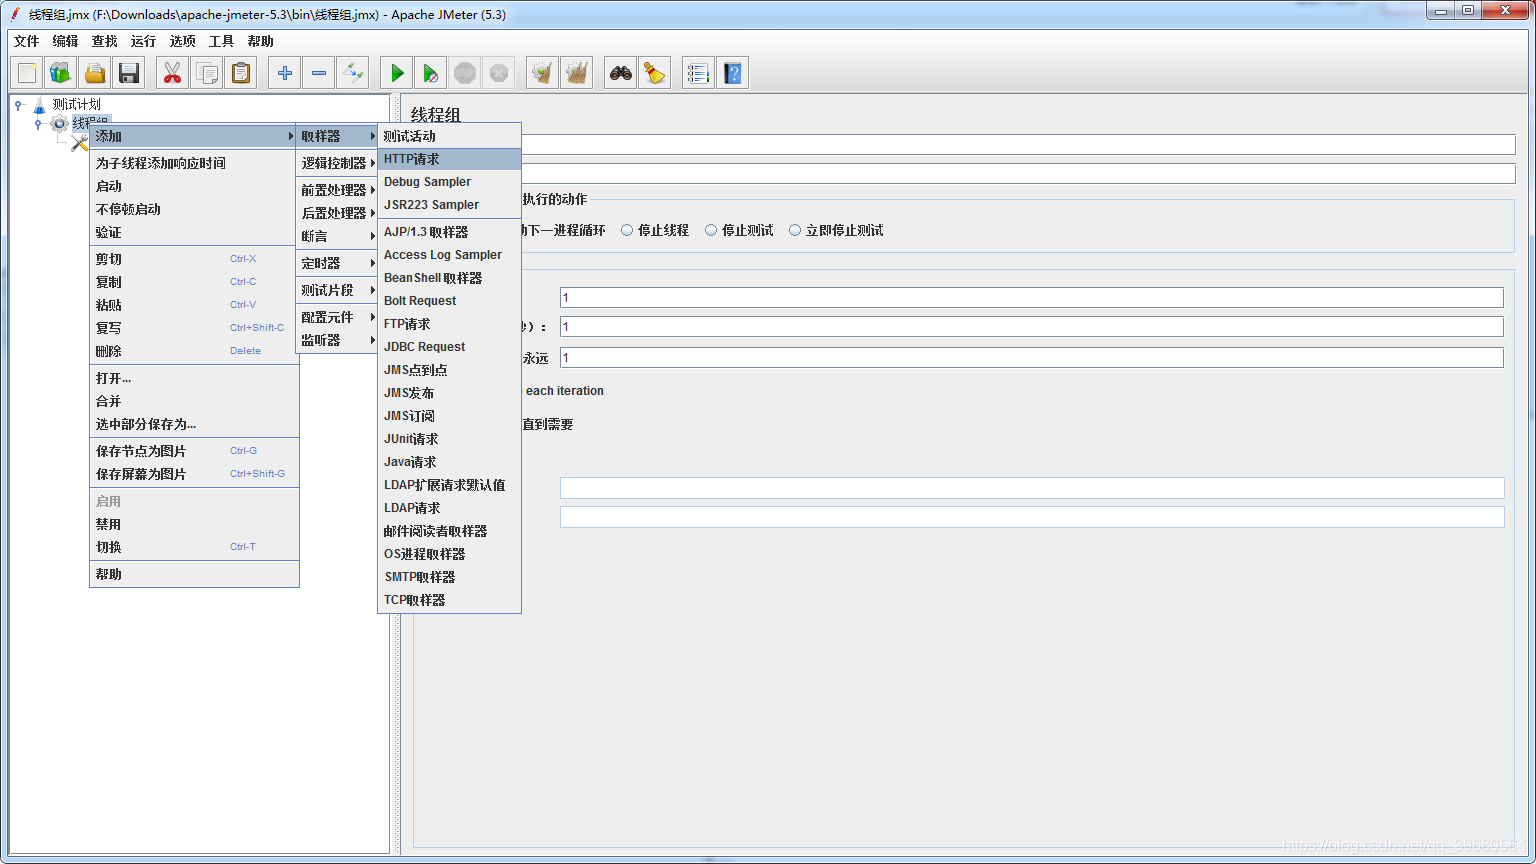1536x864 pixels.
Task: Choose JSR223 Sampler entry
Action: (449, 205)
